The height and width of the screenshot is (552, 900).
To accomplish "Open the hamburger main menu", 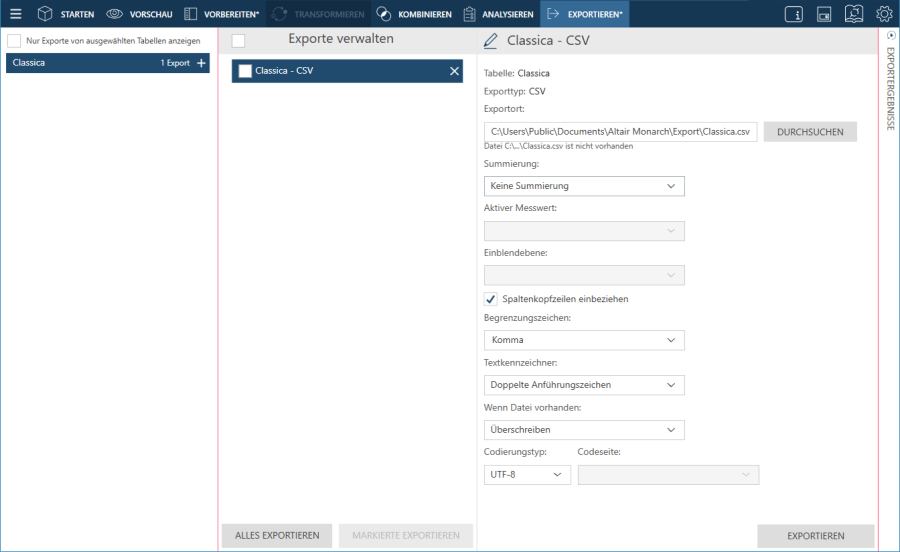I will point(15,14).
